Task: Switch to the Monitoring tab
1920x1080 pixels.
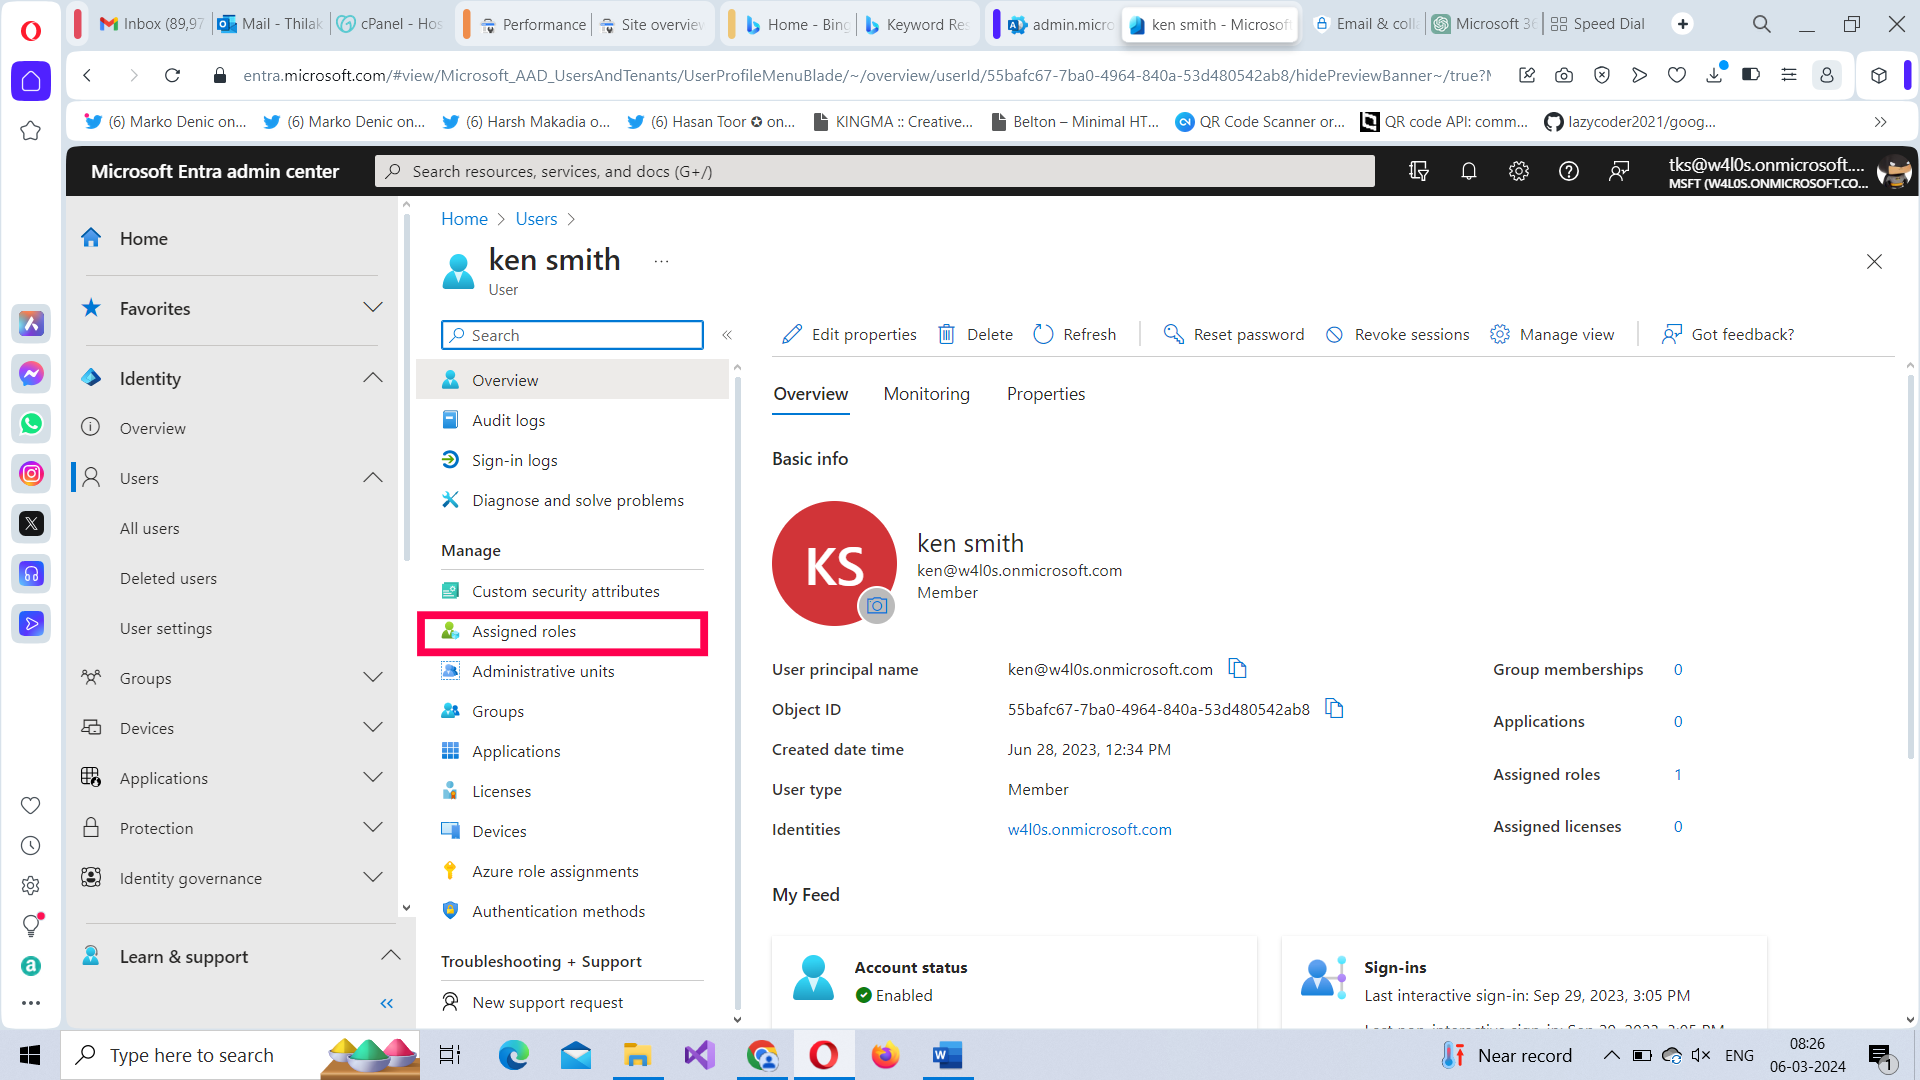Action: pyautogui.click(x=926, y=394)
